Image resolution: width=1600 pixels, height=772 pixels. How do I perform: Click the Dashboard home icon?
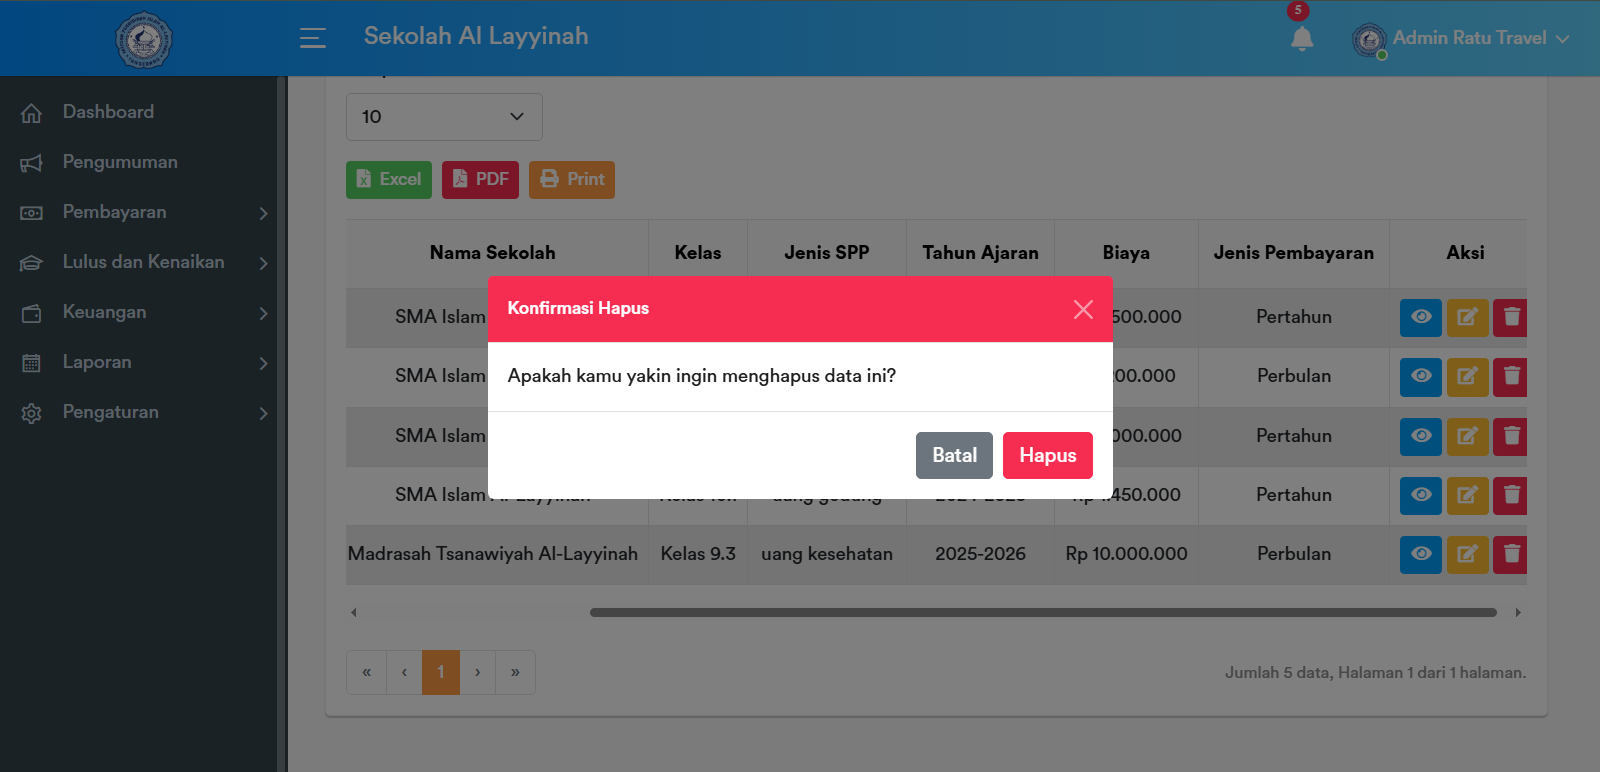(x=32, y=113)
